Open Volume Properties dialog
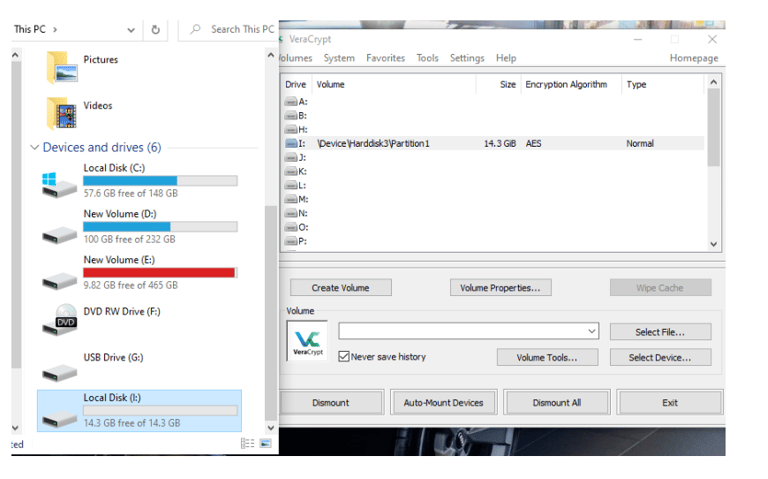The image size is (768, 479). 500,287
